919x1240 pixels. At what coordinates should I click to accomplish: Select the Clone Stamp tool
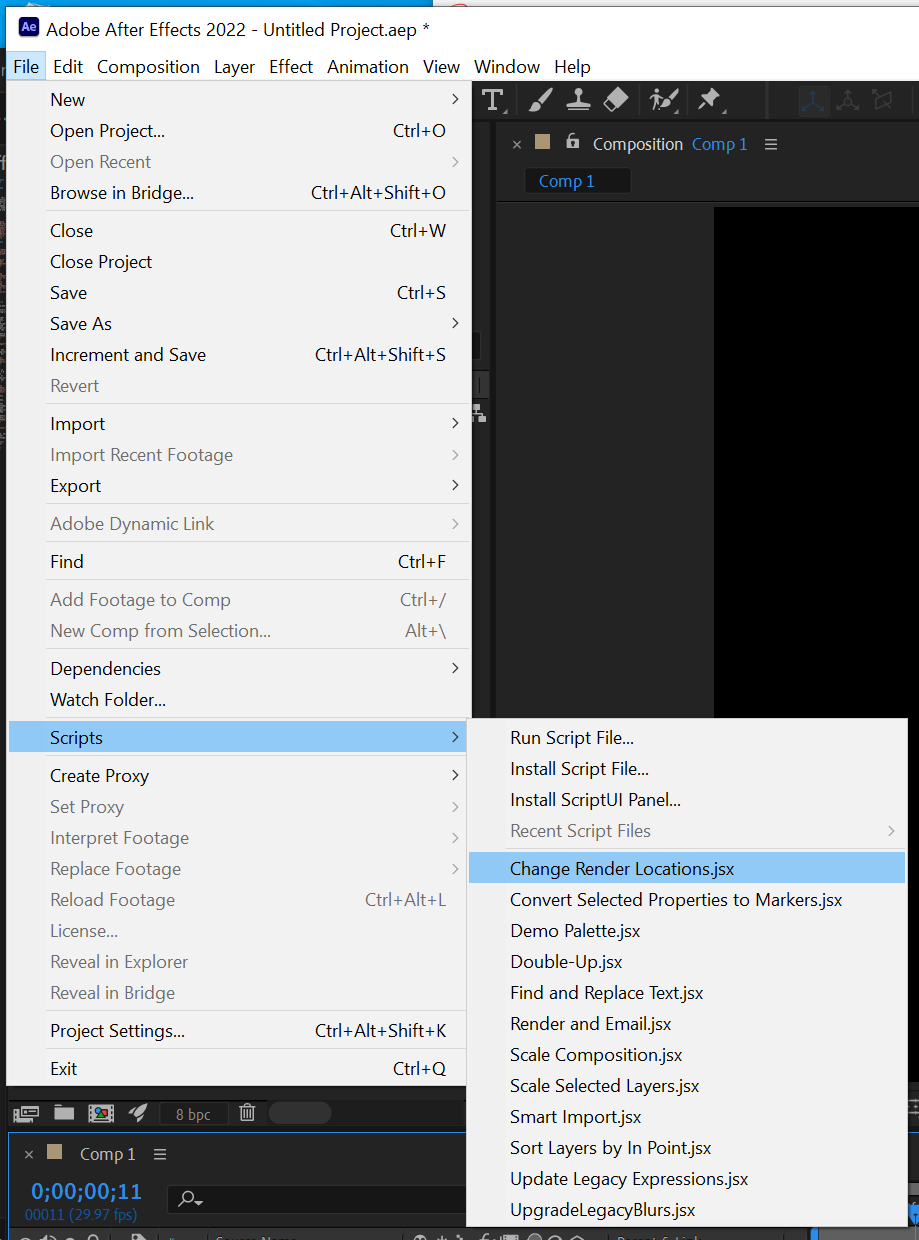[578, 99]
